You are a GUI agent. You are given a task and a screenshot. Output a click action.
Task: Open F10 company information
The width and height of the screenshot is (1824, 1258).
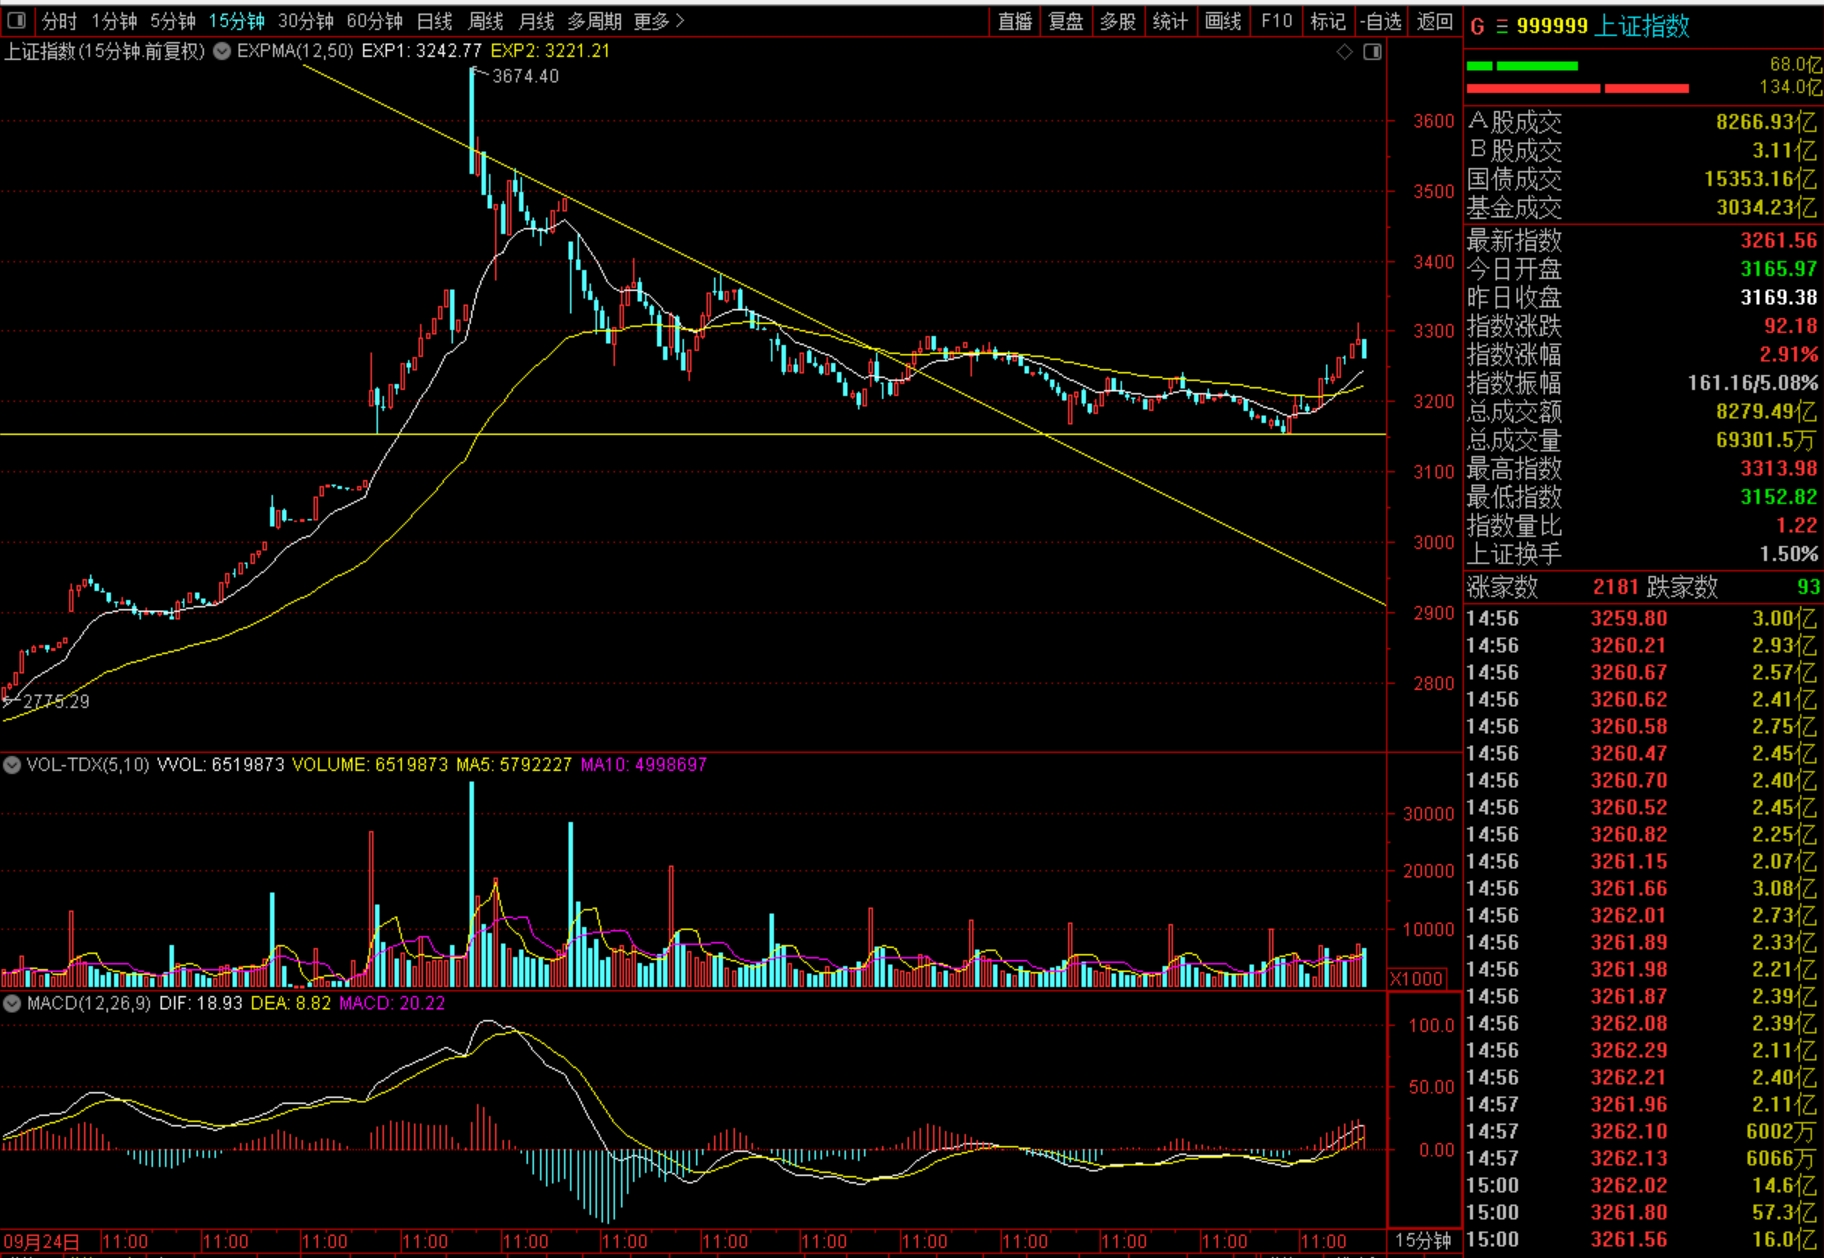click(x=1276, y=21)
